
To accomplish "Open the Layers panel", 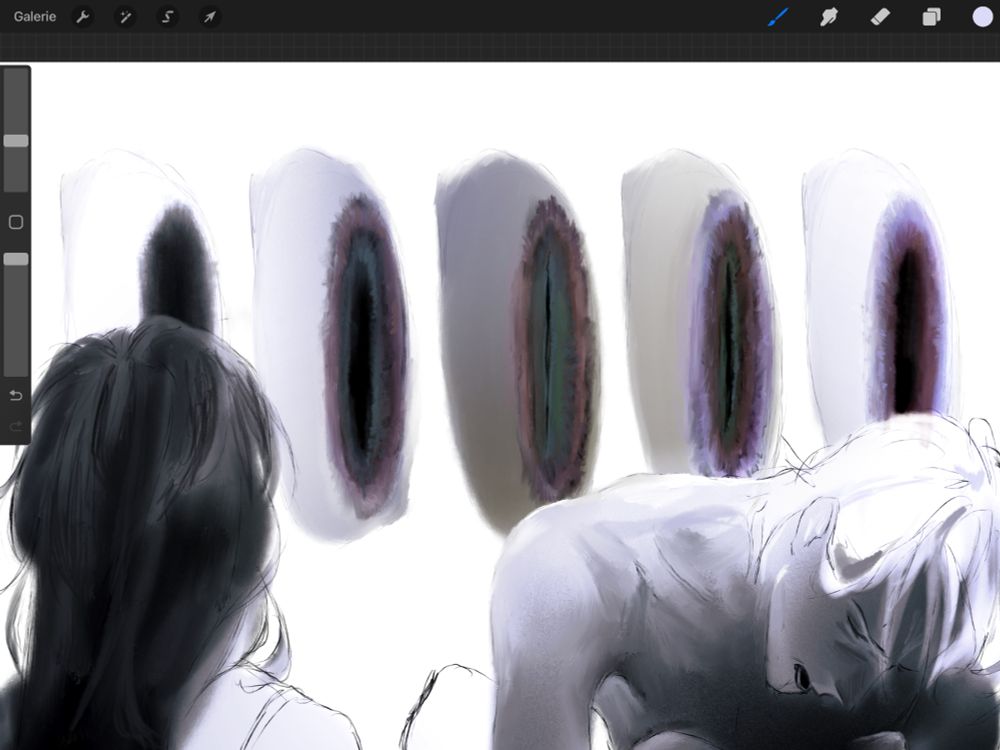I will [931, 17].
